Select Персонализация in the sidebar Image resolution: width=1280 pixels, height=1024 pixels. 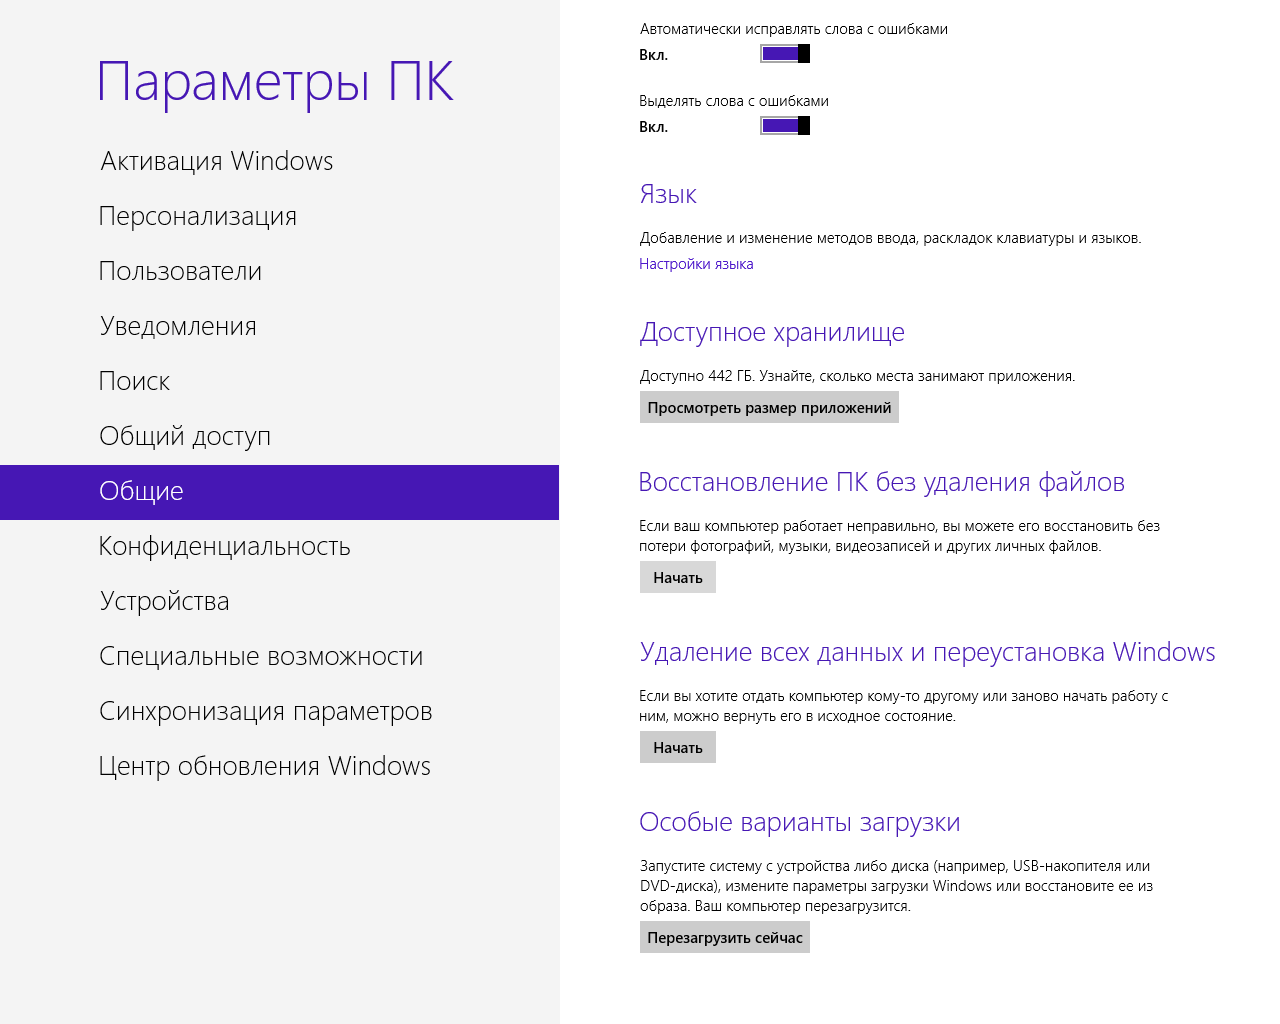point(198,217)
